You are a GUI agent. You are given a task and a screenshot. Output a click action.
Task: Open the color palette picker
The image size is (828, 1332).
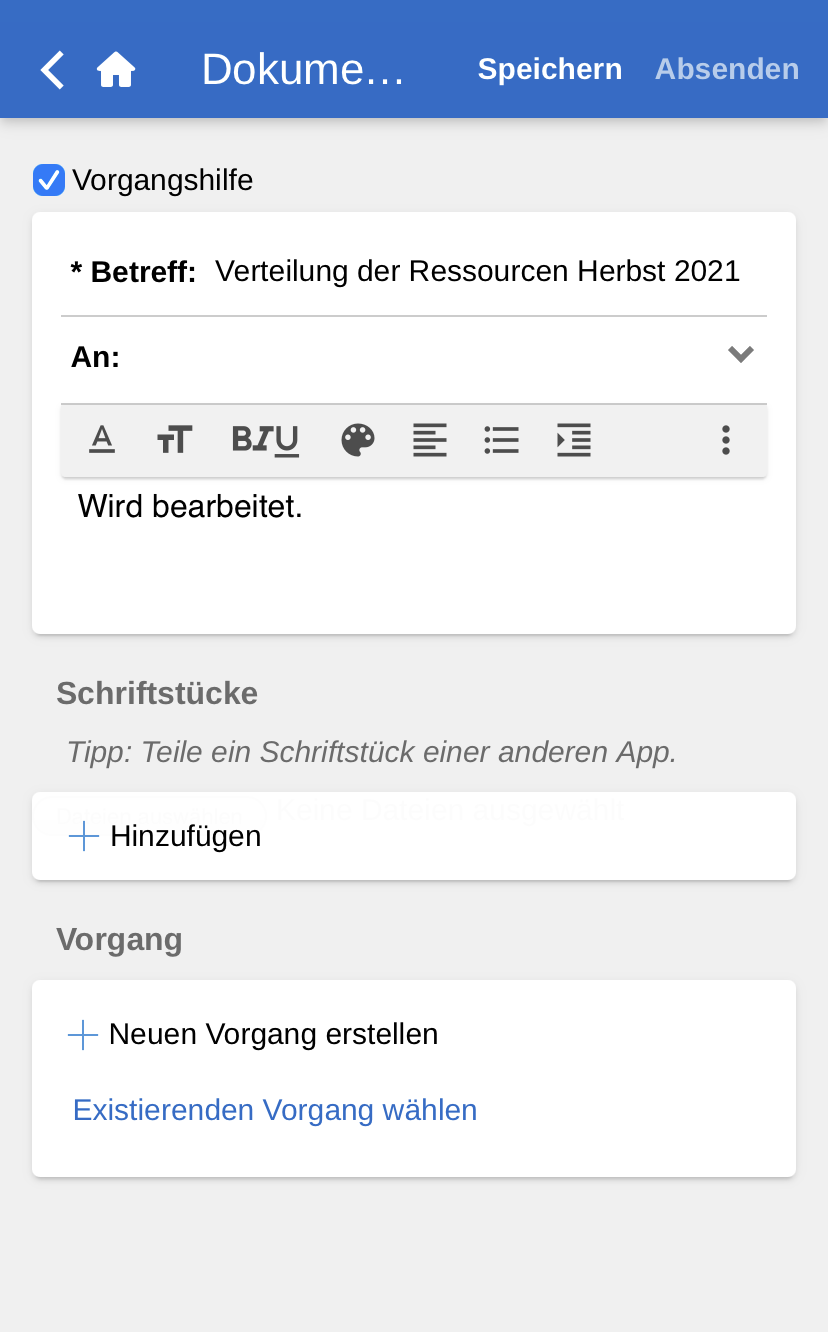click(358, 440)
